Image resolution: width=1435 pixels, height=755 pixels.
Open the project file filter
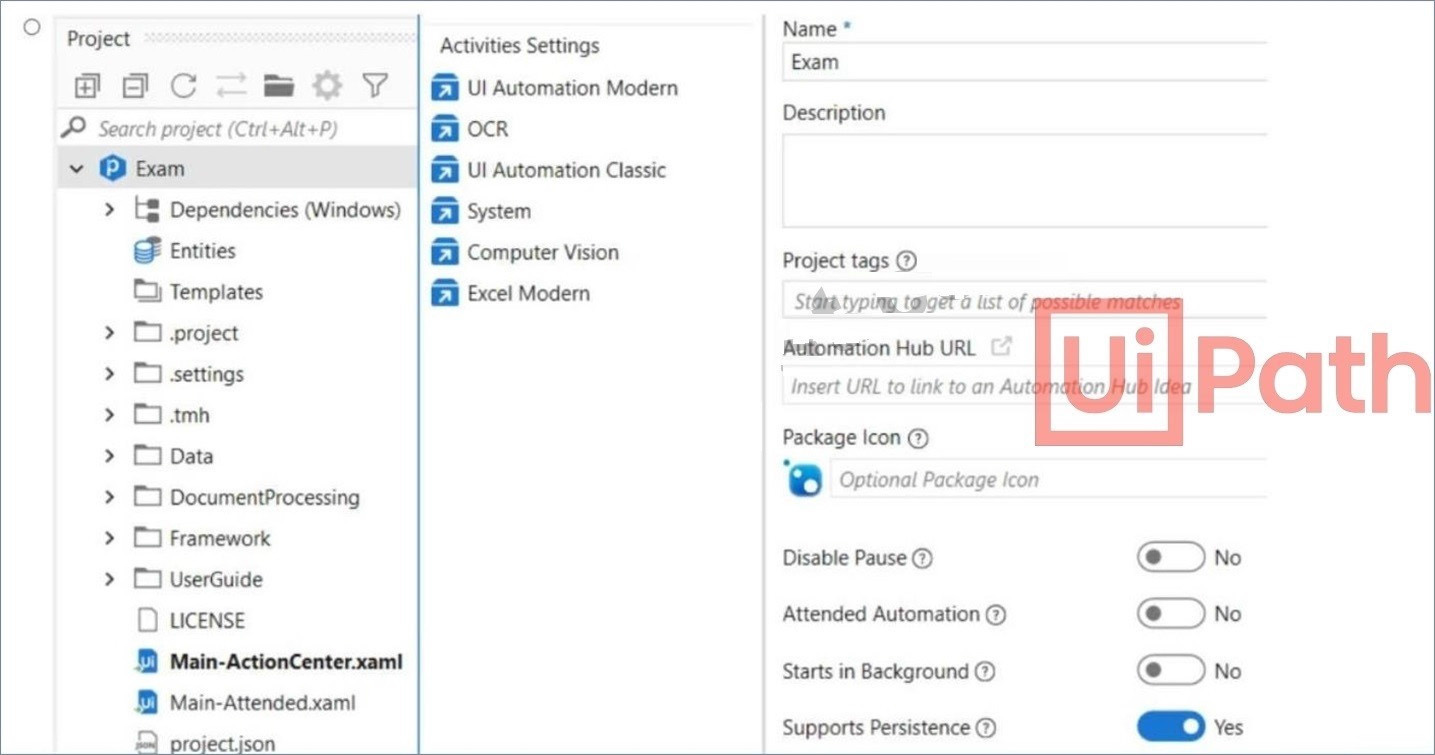375,87
